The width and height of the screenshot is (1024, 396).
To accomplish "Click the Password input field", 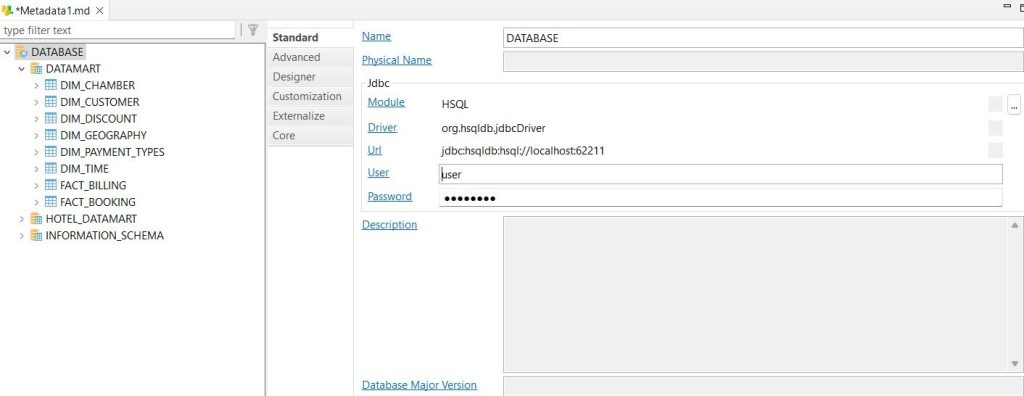I will (x=720, y=197).
